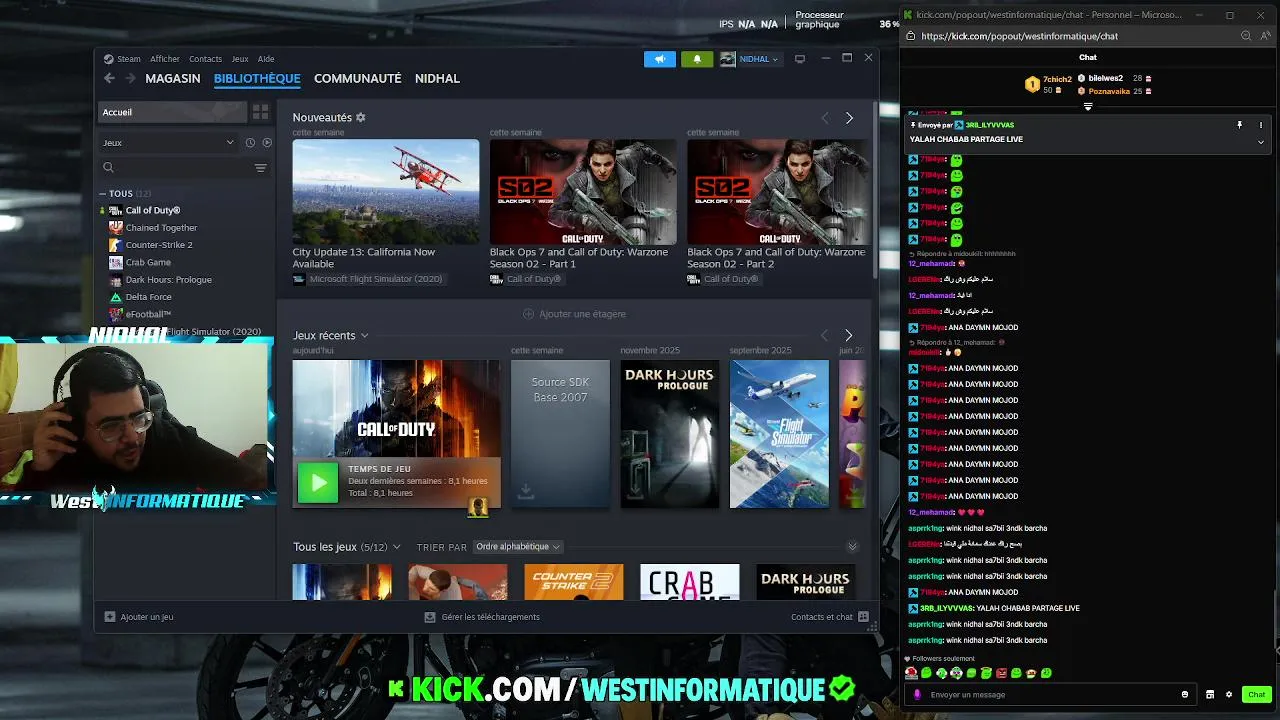Open the pinned message three-dot menu
The image size is (1280, 720).
pos(1261,125)
